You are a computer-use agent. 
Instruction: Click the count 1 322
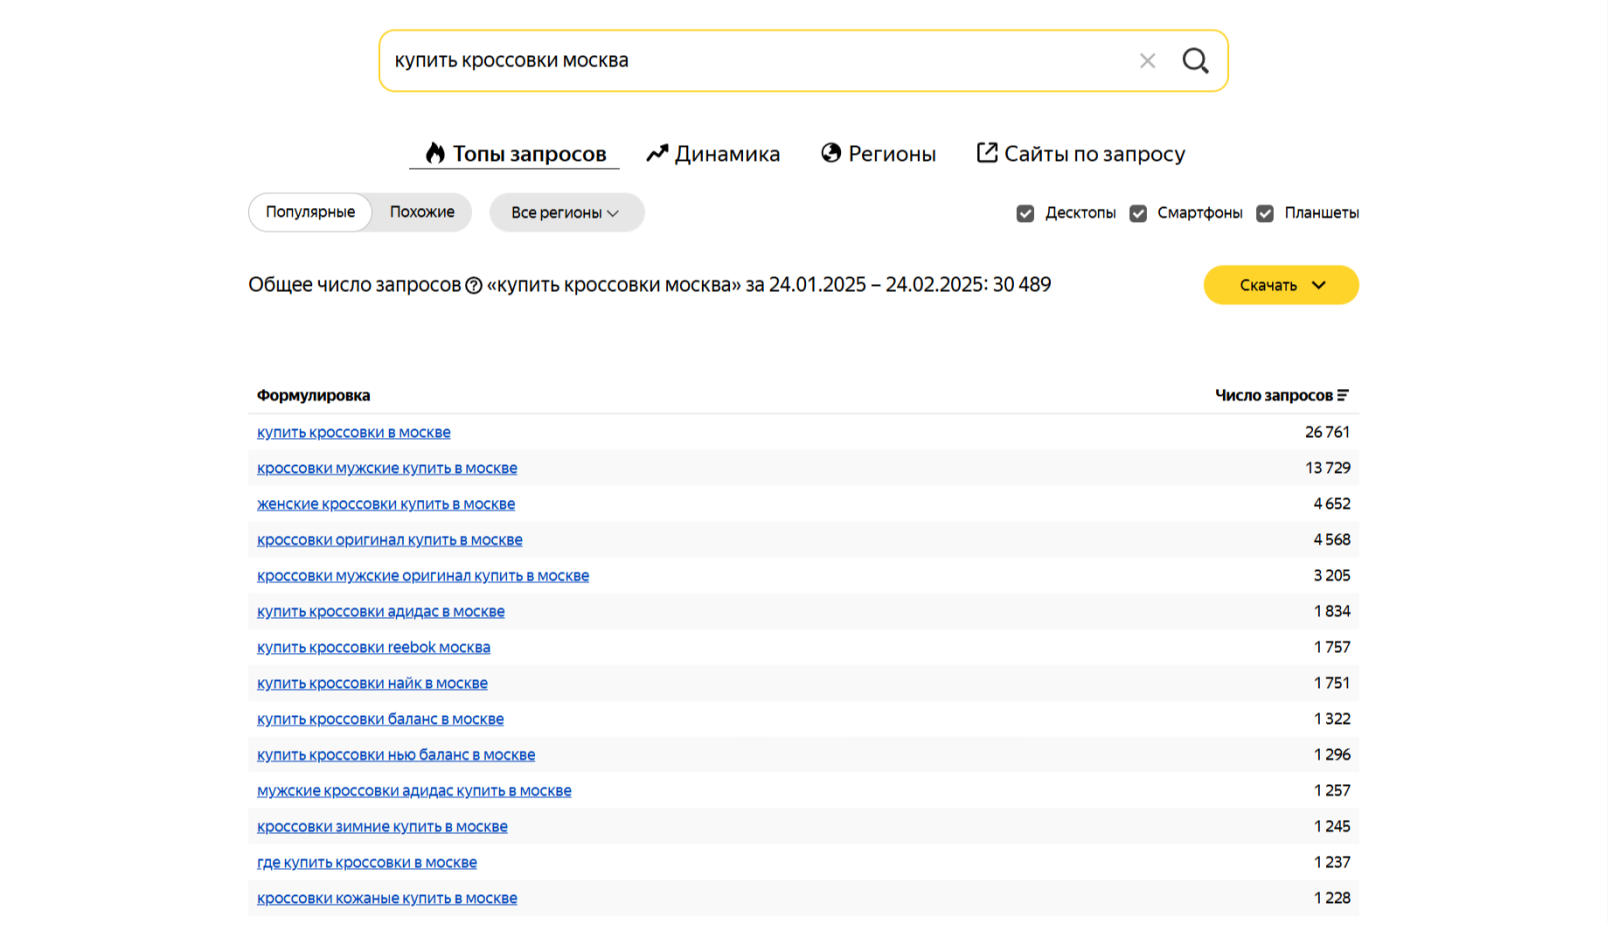pyautogui.click(x=1332, y=720)
